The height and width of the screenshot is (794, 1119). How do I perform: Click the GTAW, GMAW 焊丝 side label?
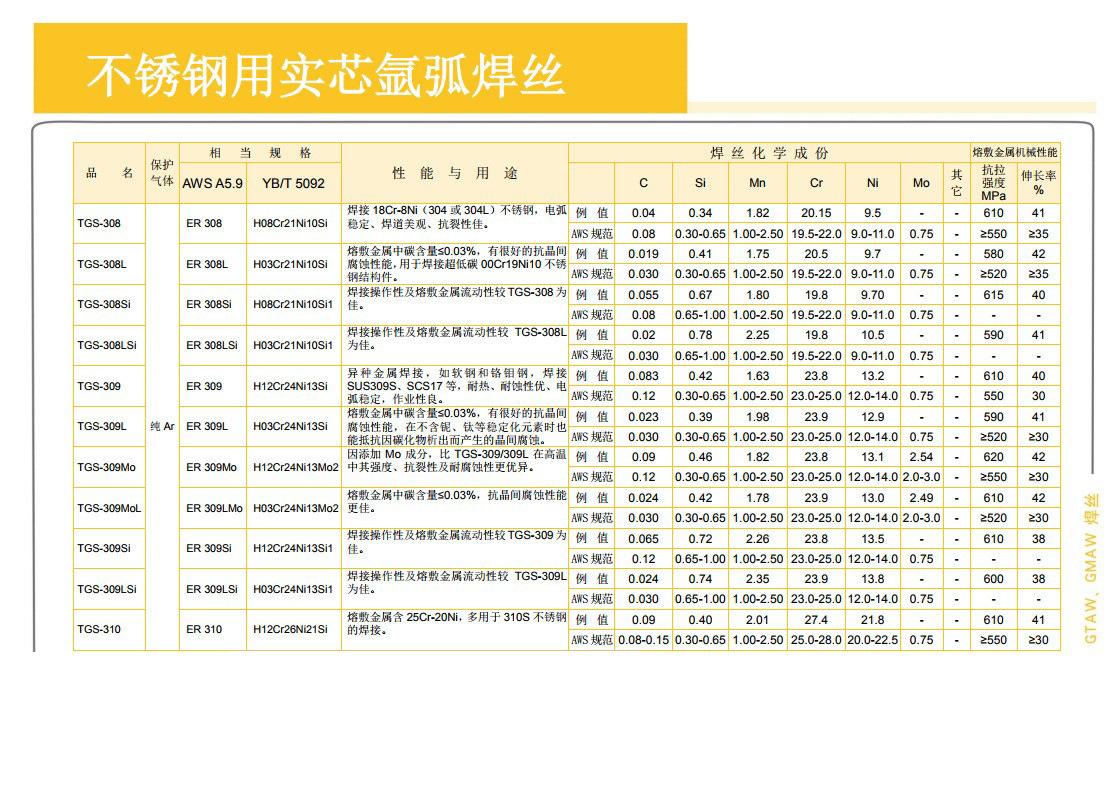click(1091, 569)
